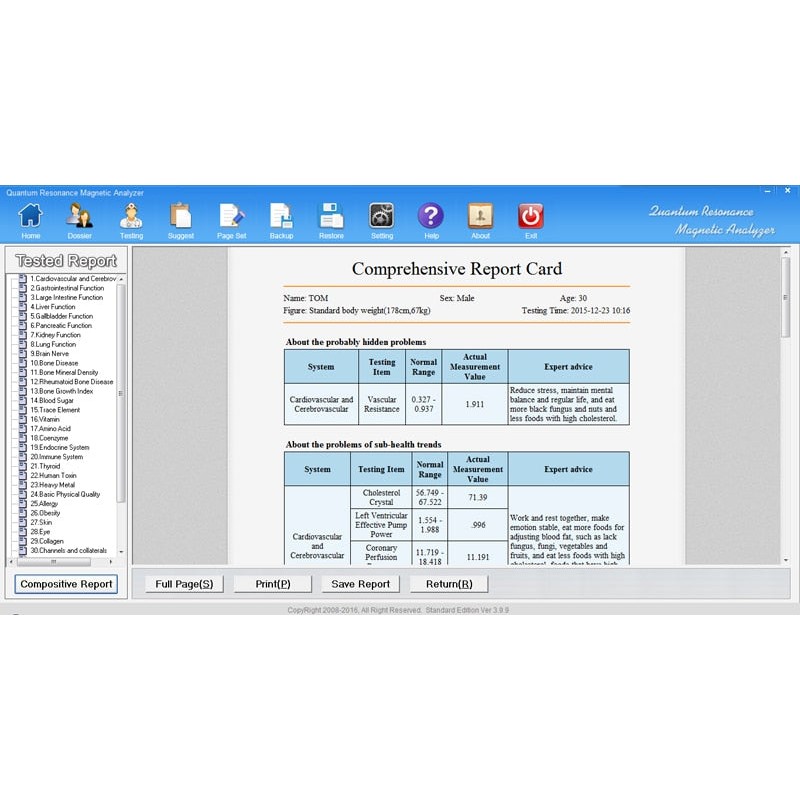Click the red Exit power icon
Viewport: 800px width, 800px height.
(x=531, y=216)
